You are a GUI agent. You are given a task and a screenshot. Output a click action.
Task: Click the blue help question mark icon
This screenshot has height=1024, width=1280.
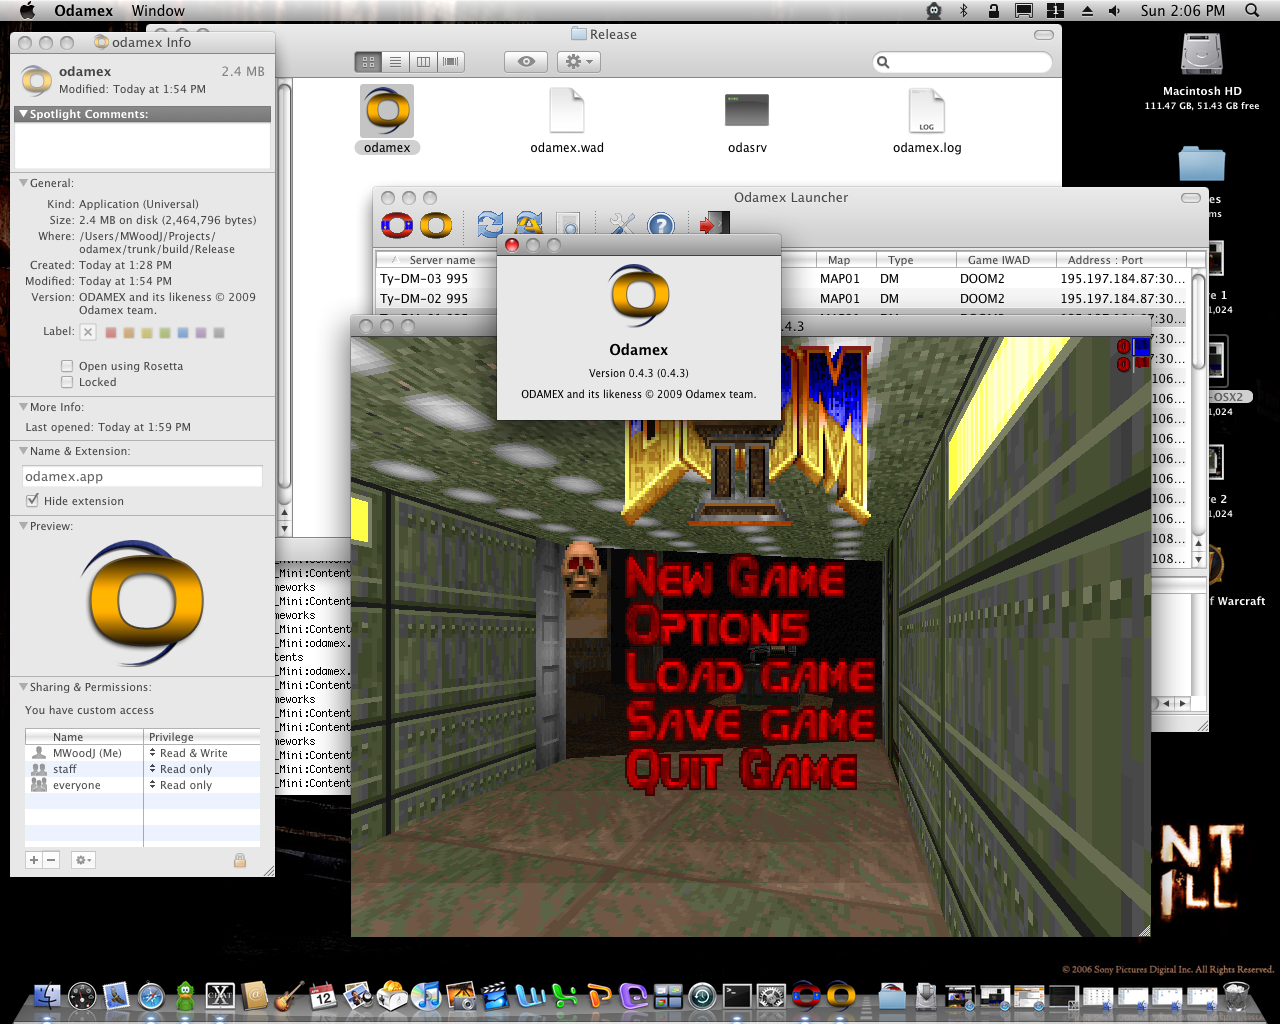coord(661,225)
